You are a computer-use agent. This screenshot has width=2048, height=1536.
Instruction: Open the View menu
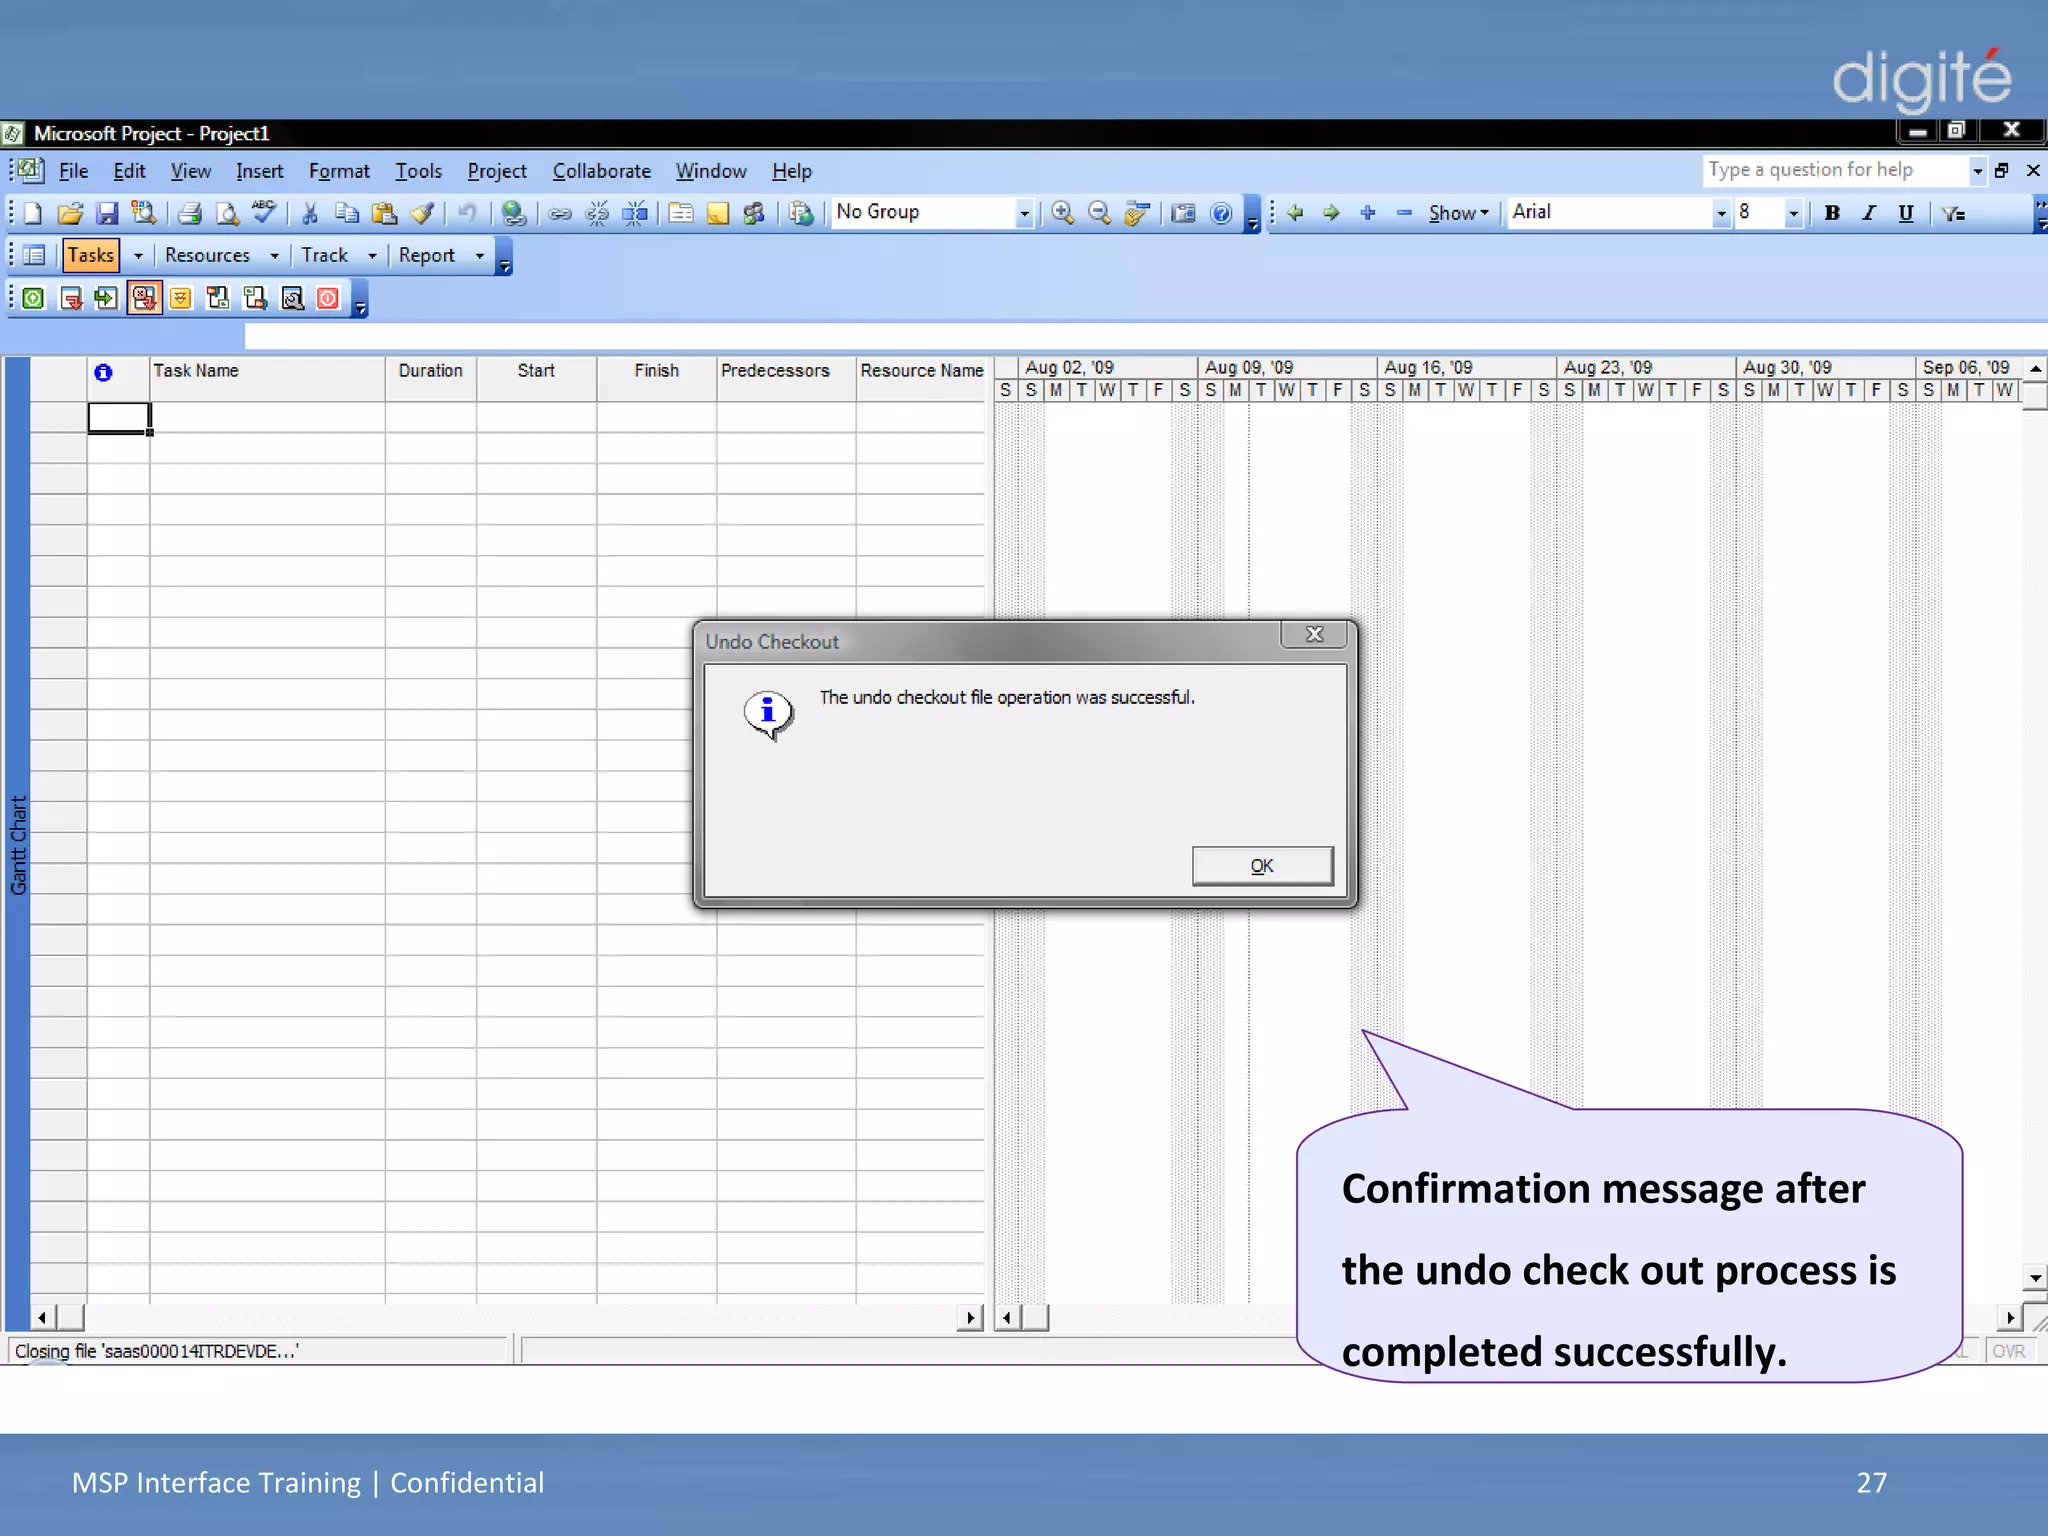pyautogui.click(x=190, y=171)
